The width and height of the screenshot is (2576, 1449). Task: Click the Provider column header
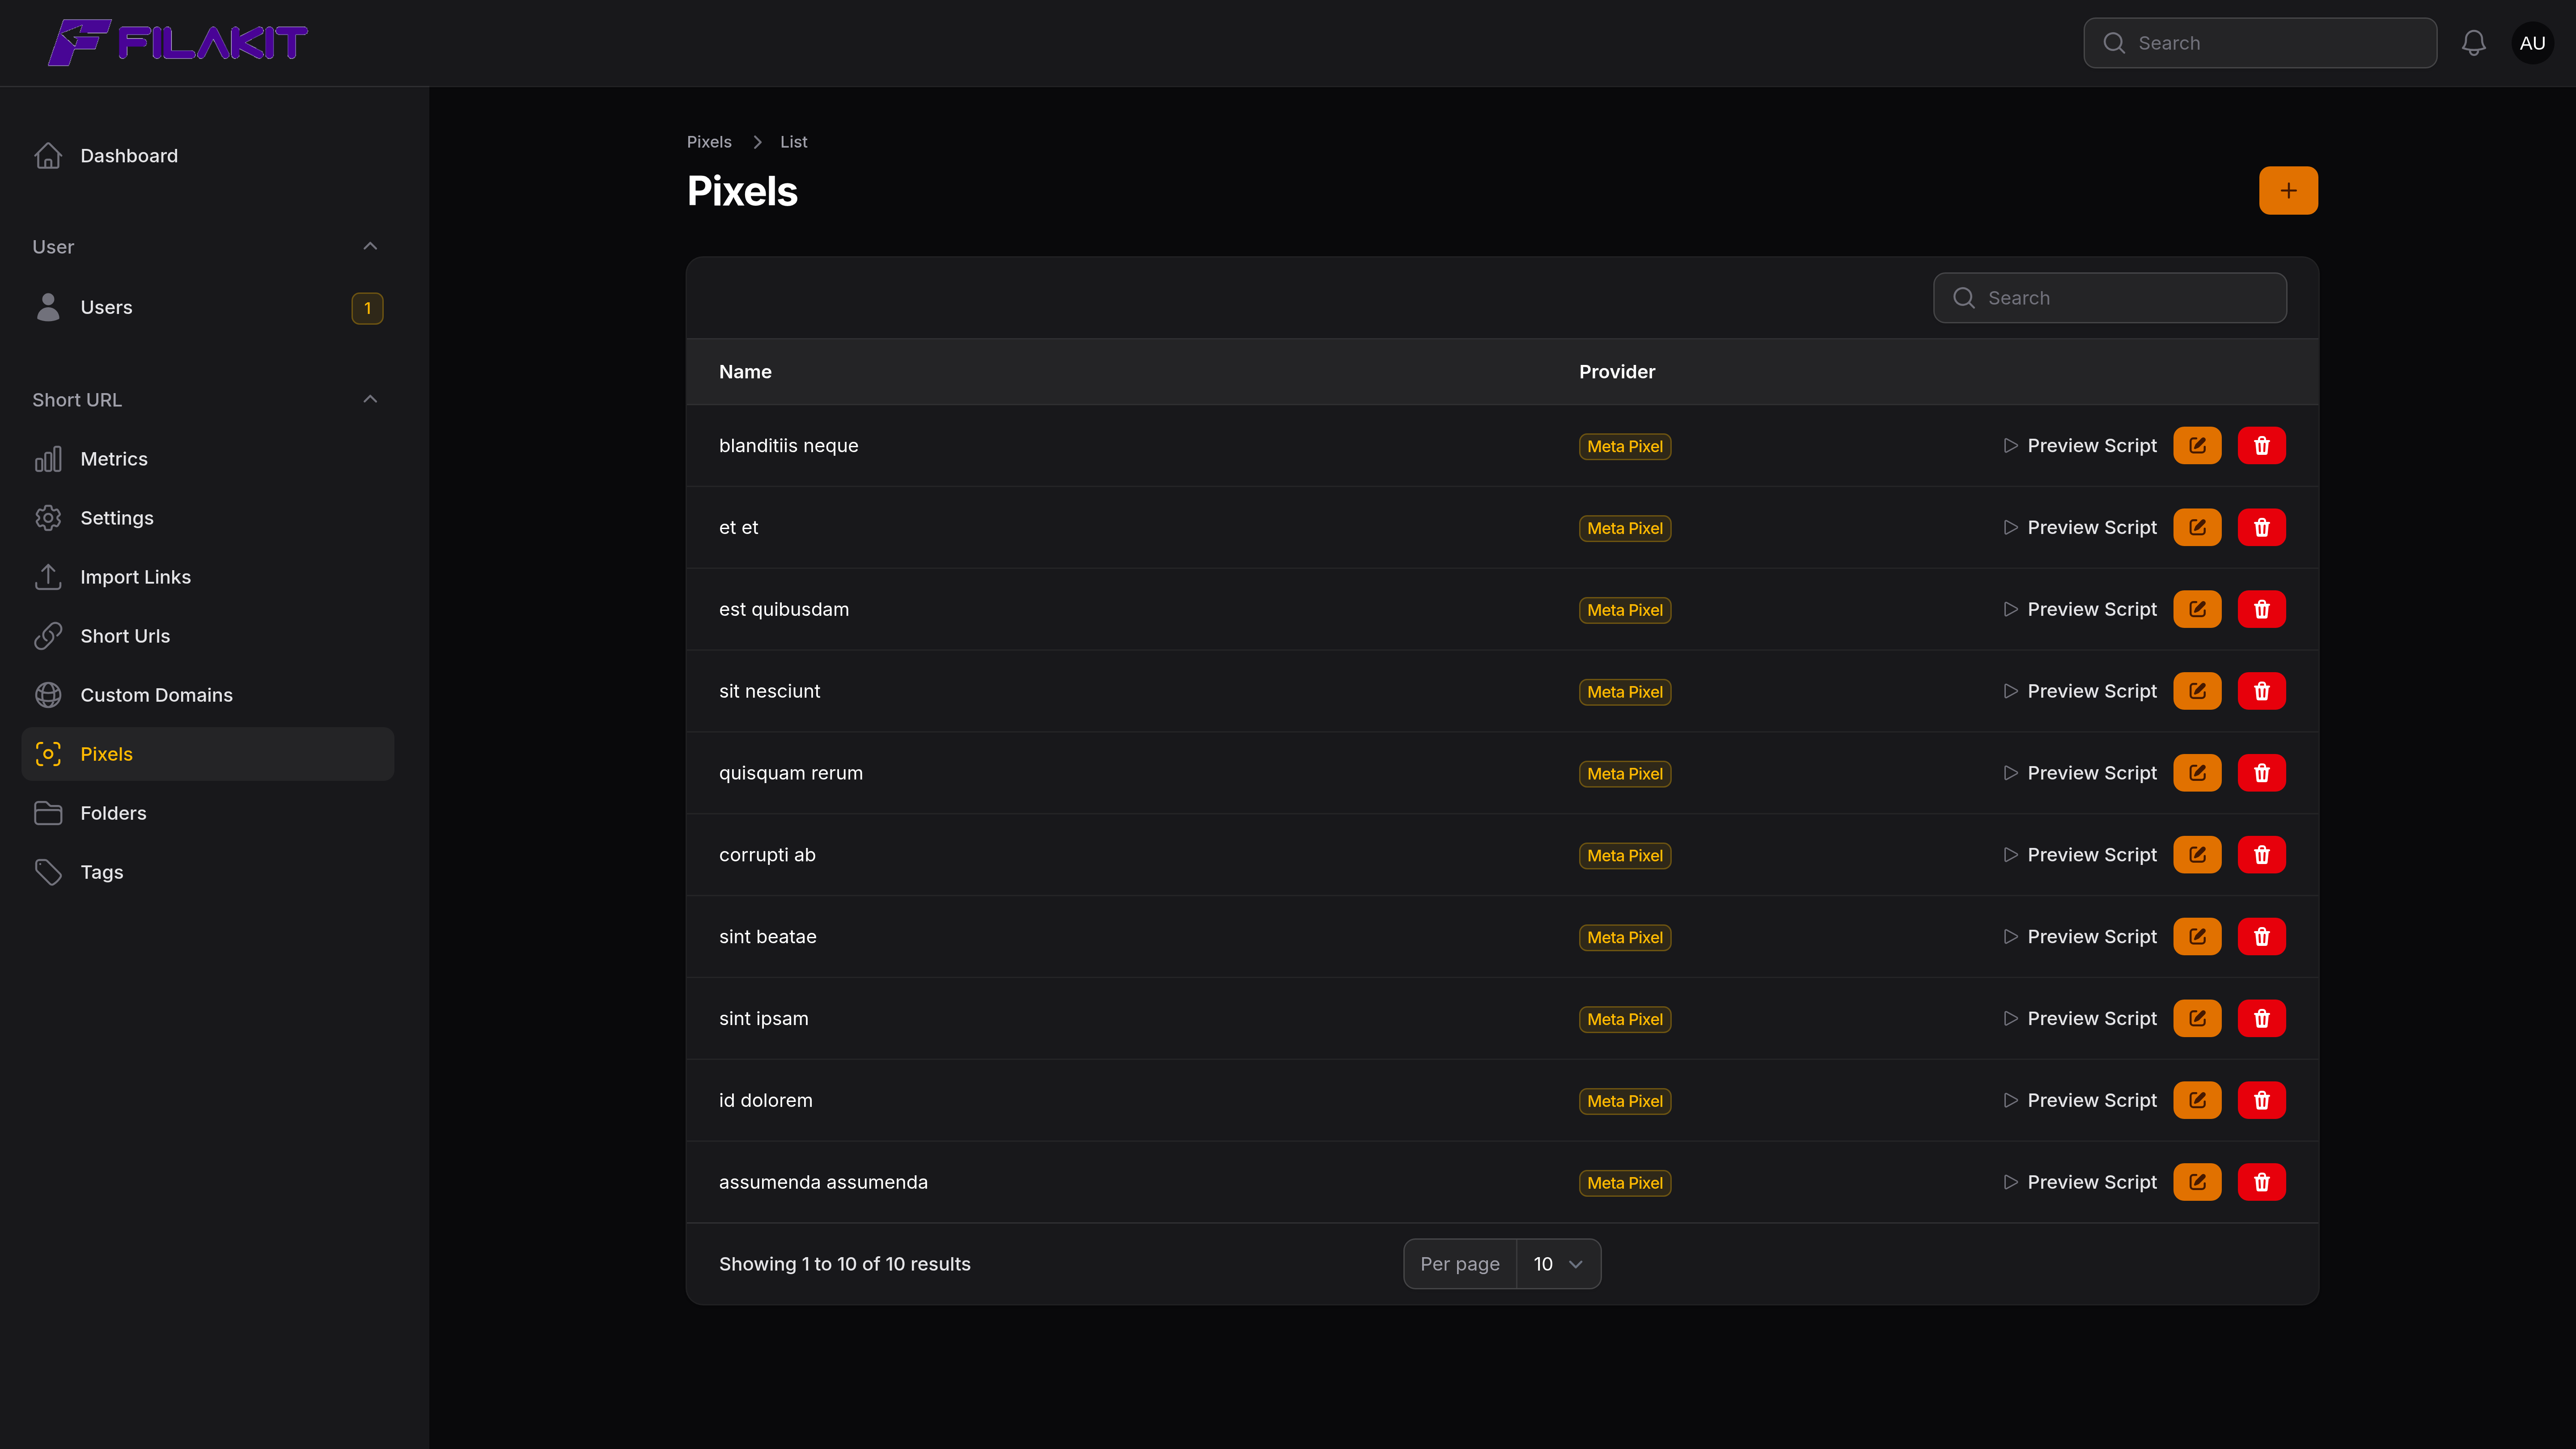(1617, 372)
